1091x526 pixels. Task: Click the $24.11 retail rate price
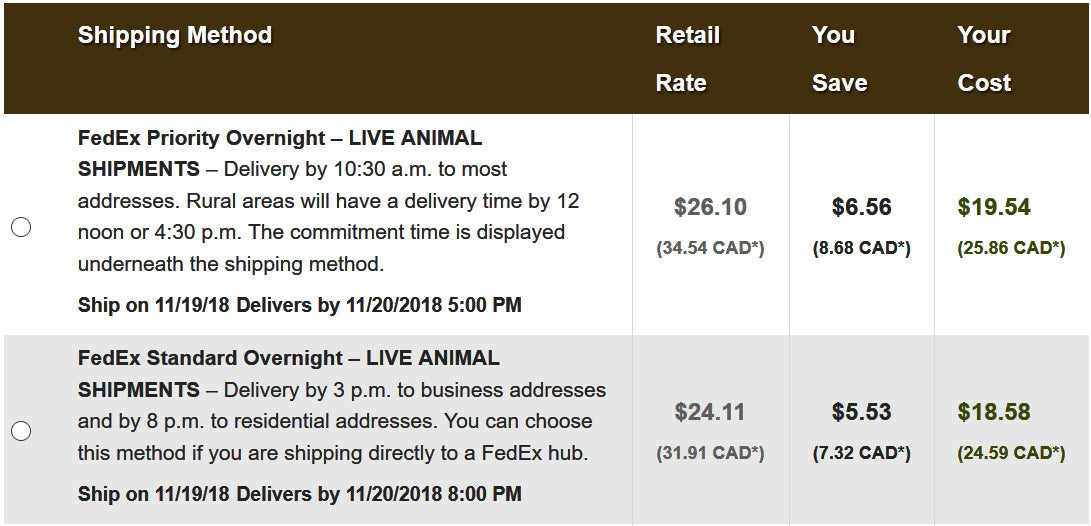click(710, 412)
